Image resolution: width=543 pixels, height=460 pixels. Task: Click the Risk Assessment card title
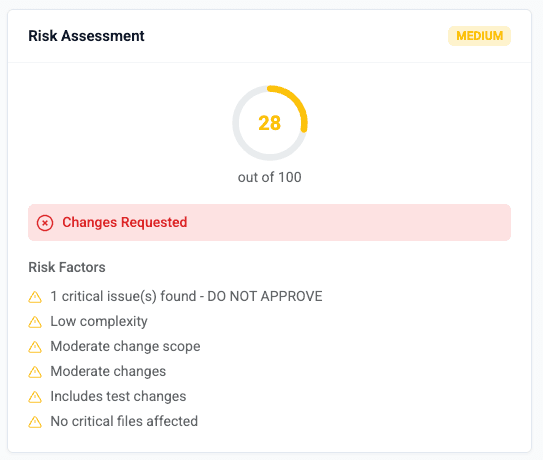[86, 36]
